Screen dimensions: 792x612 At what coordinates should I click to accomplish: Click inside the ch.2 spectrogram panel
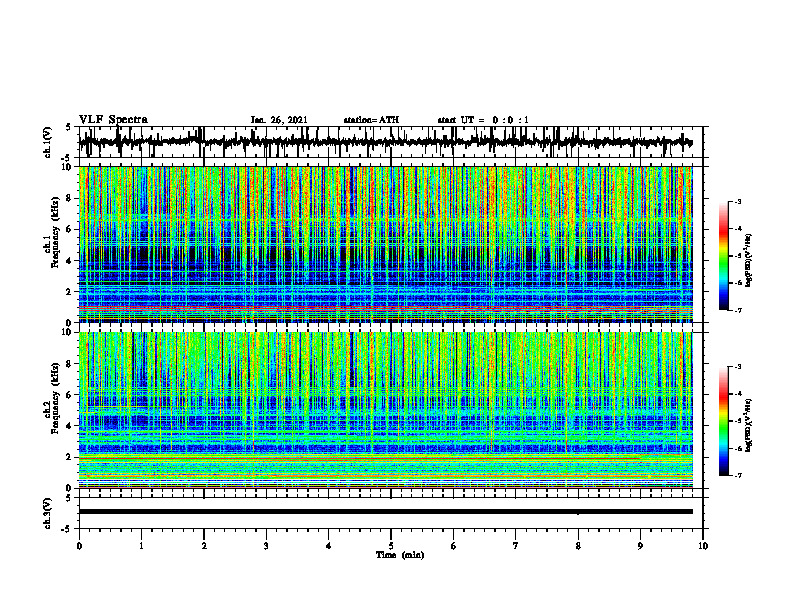[x=385, y=410]
